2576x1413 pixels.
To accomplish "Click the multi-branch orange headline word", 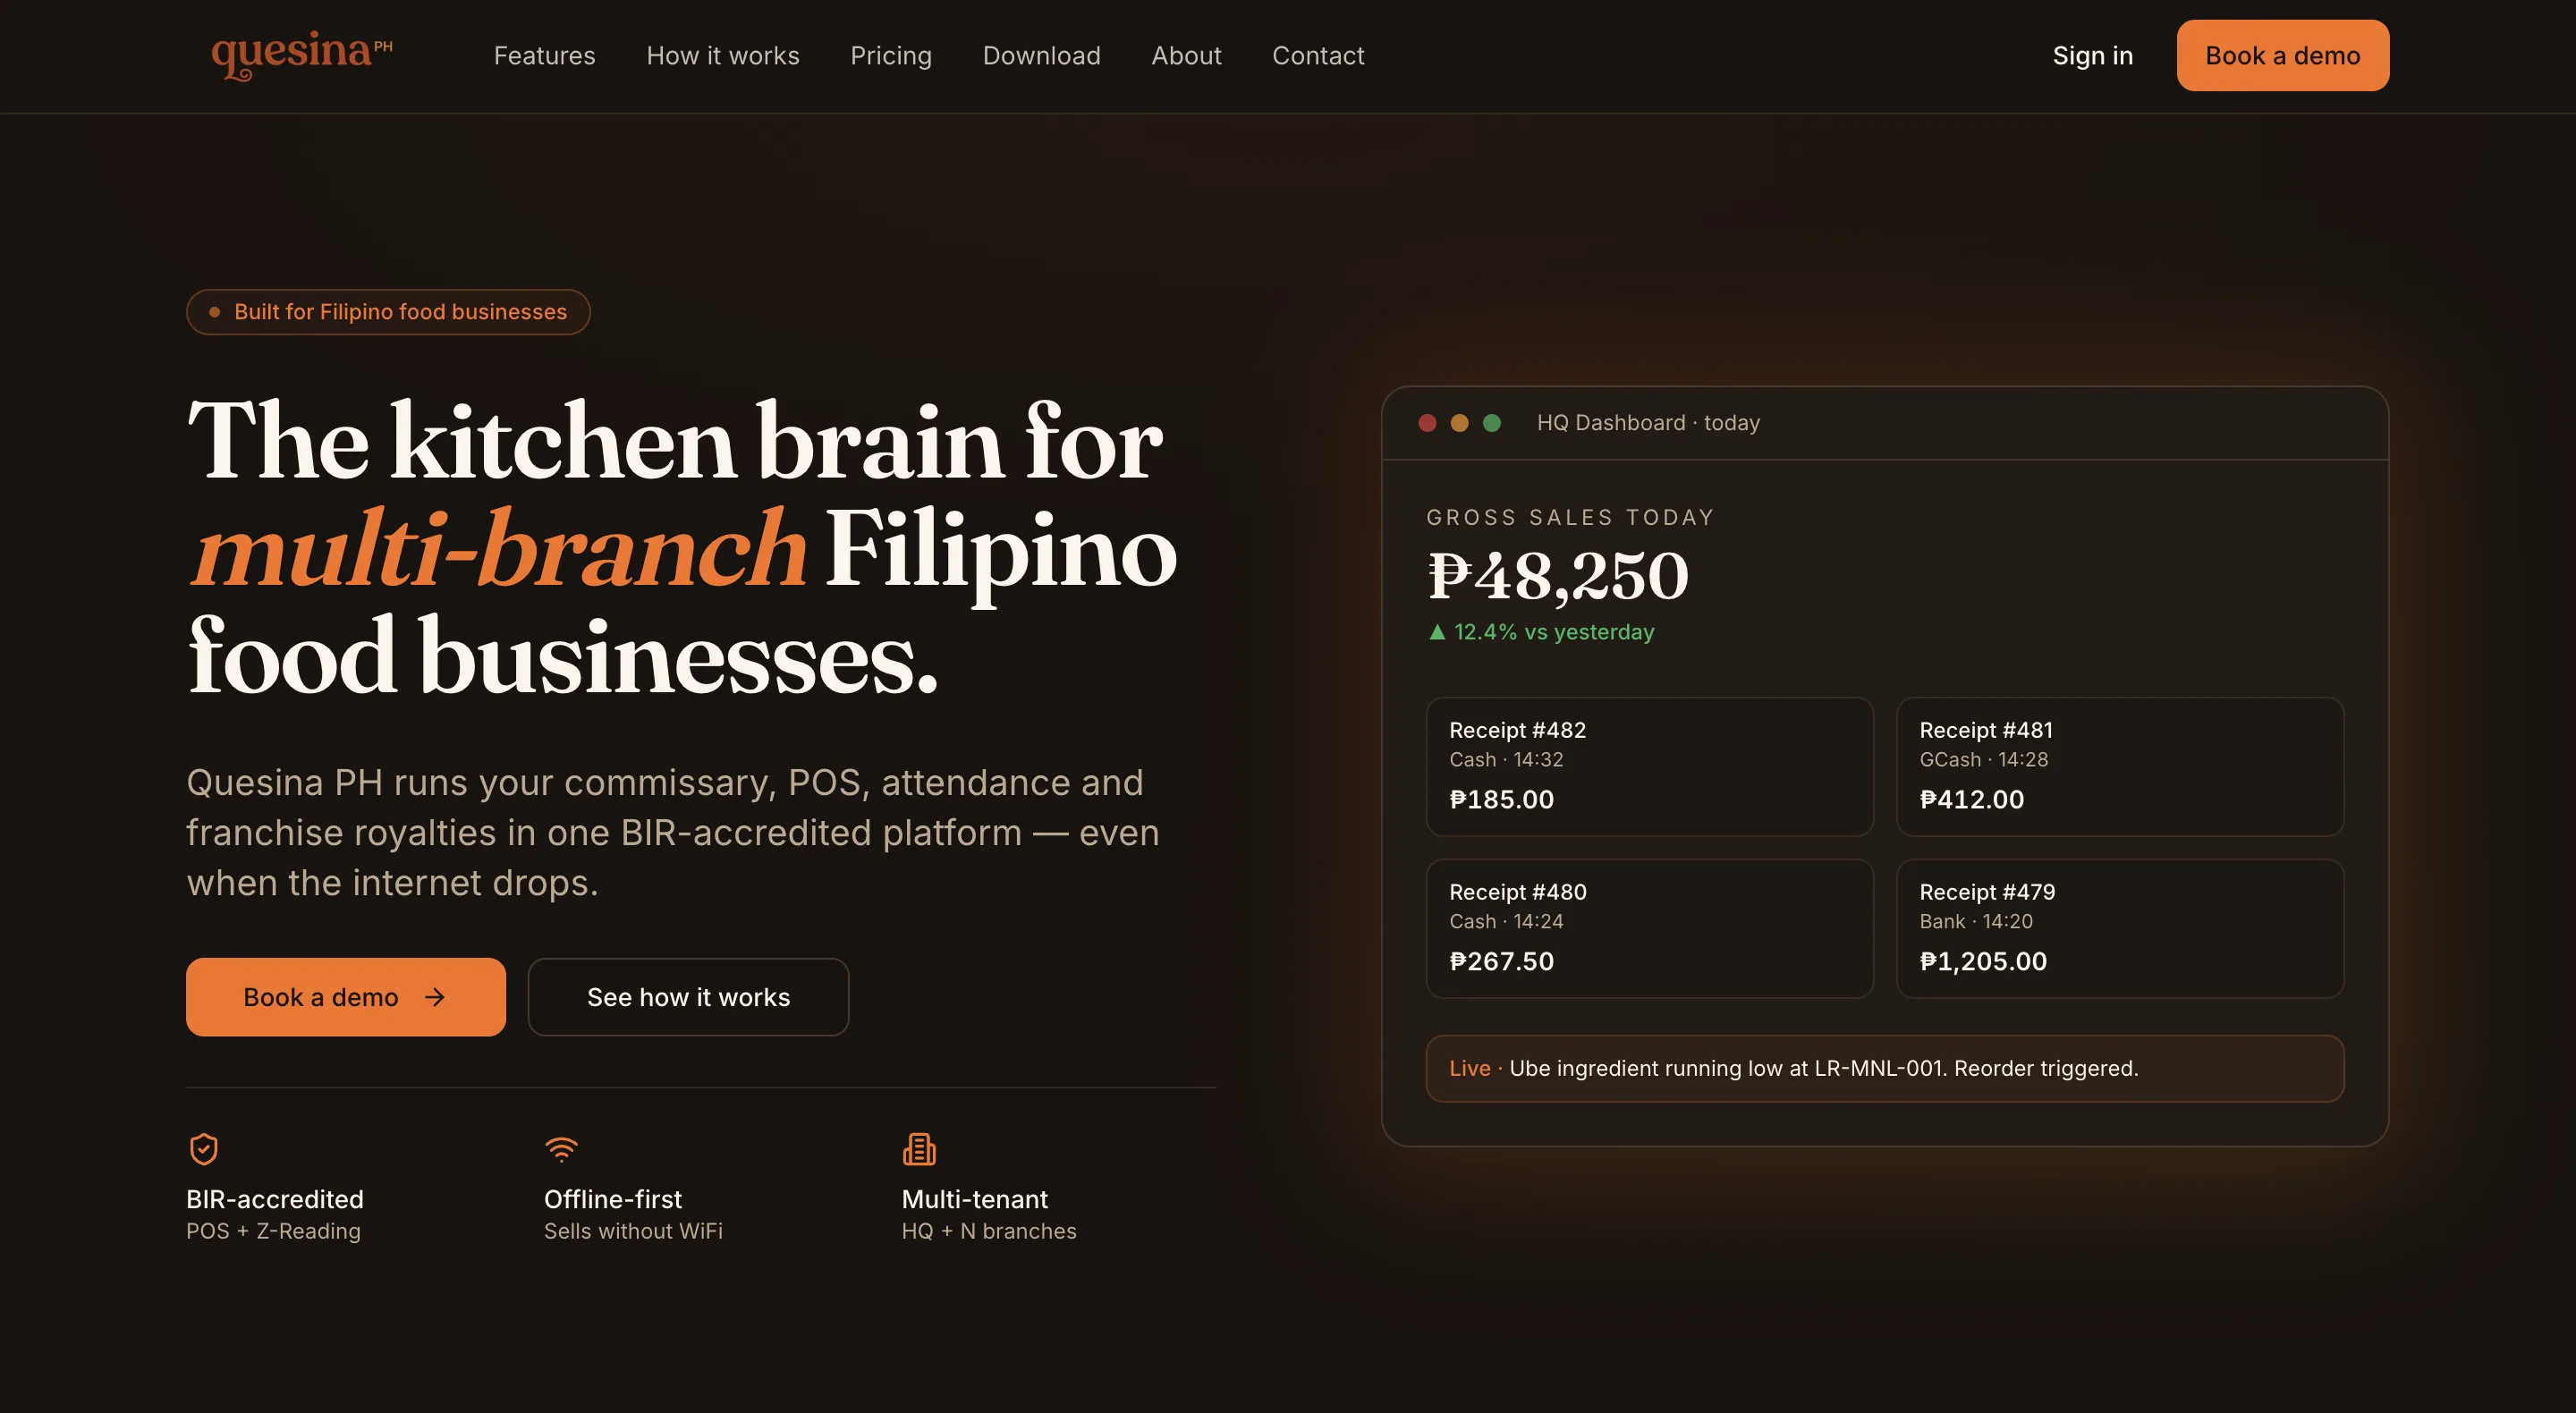I will coord(498,549).
